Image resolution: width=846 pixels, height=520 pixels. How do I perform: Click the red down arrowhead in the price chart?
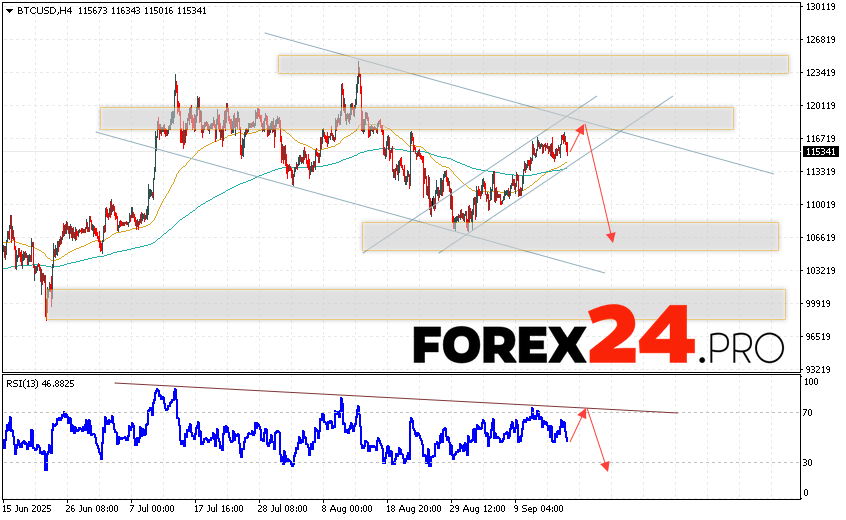click(610, 237)
